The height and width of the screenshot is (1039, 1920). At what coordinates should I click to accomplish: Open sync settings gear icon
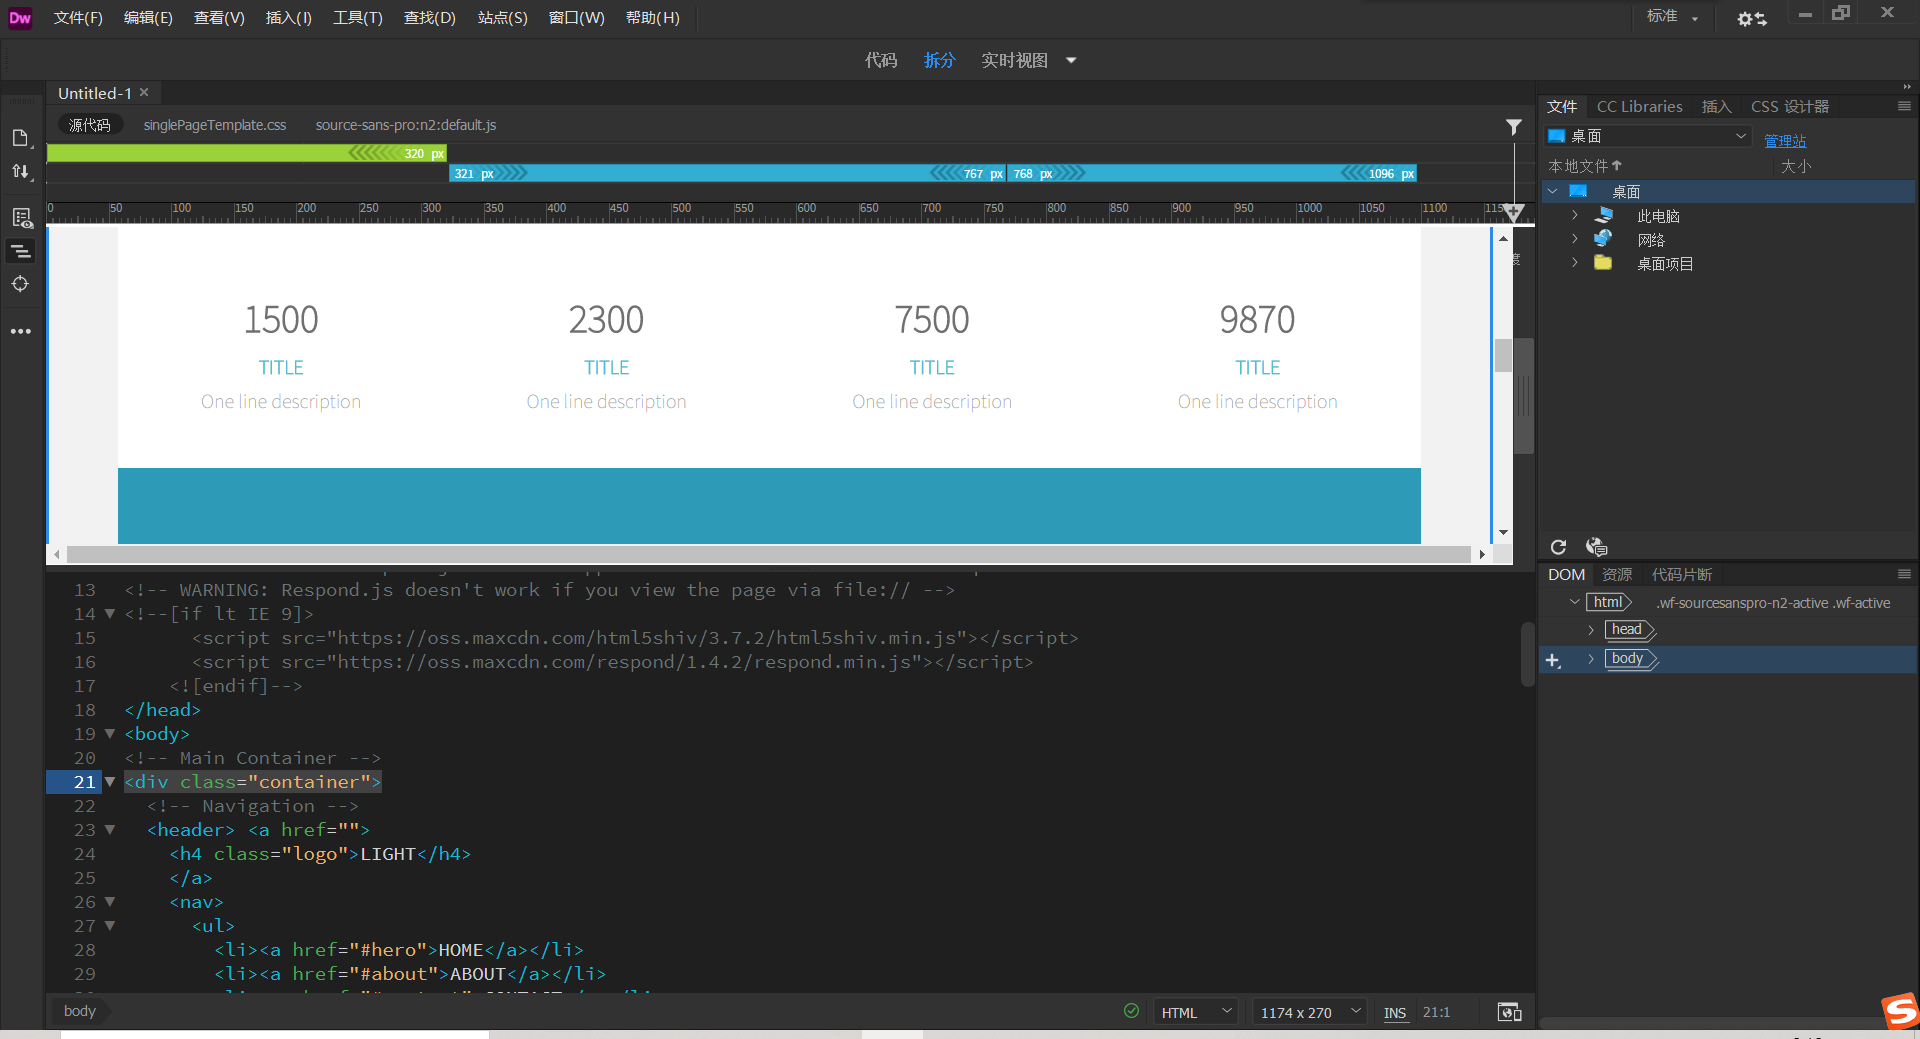pyautogui.click(x=1751, y=18)
